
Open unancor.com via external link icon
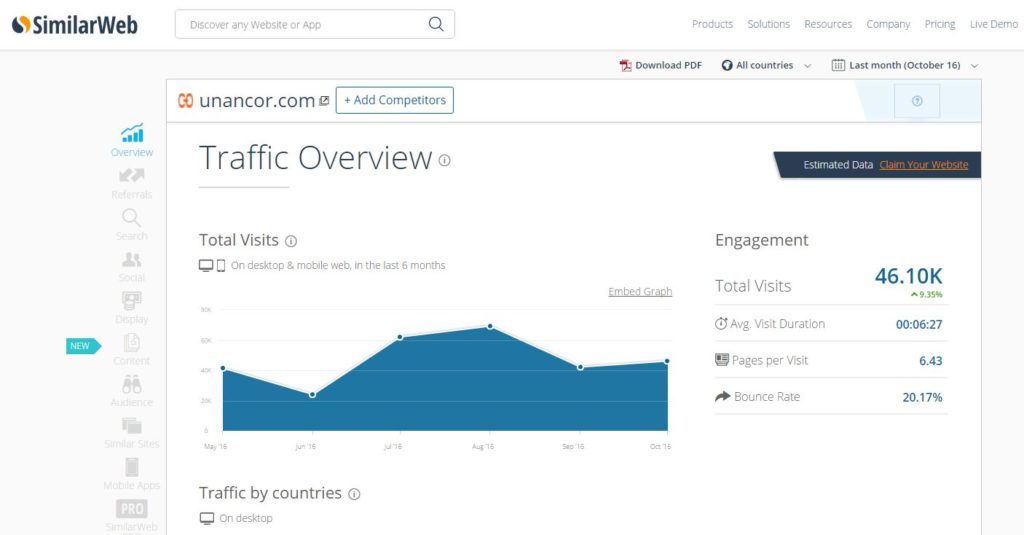click(x=324, y=101)
